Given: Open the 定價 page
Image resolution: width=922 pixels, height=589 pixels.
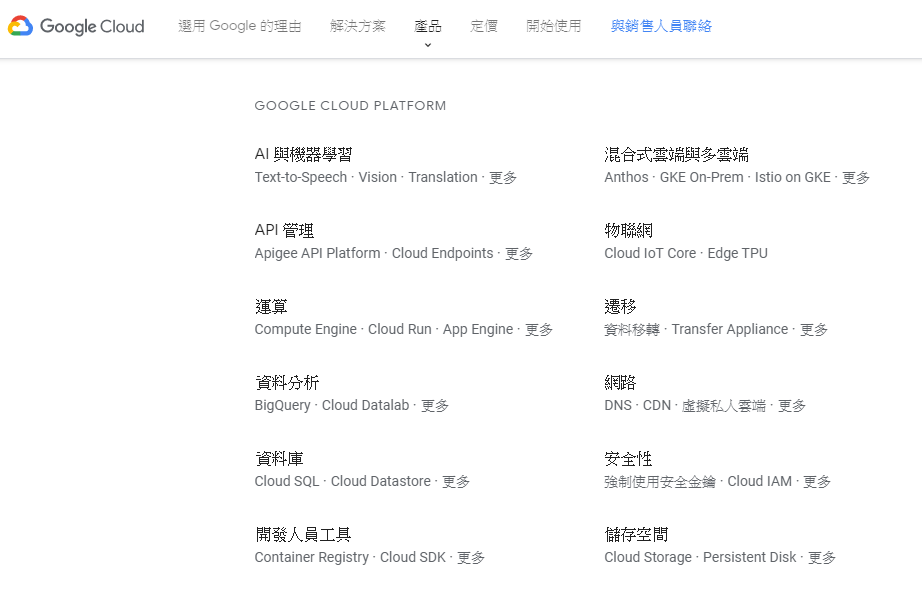Looking at the screenshot, I should (x=484, y=26).
